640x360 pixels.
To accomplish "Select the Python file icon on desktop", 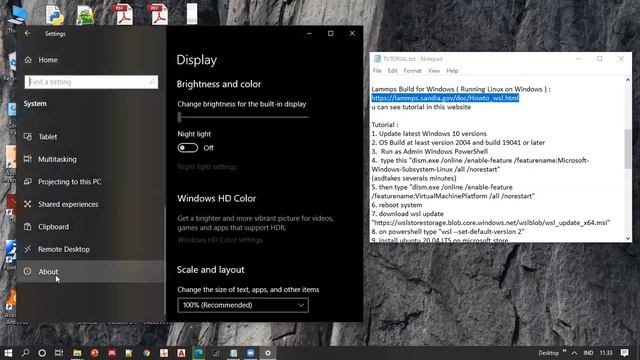I will tap(54, 14).
